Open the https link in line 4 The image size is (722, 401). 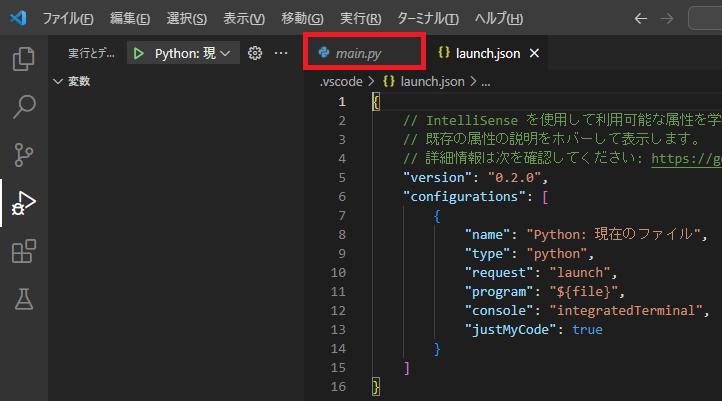[686, 159]
